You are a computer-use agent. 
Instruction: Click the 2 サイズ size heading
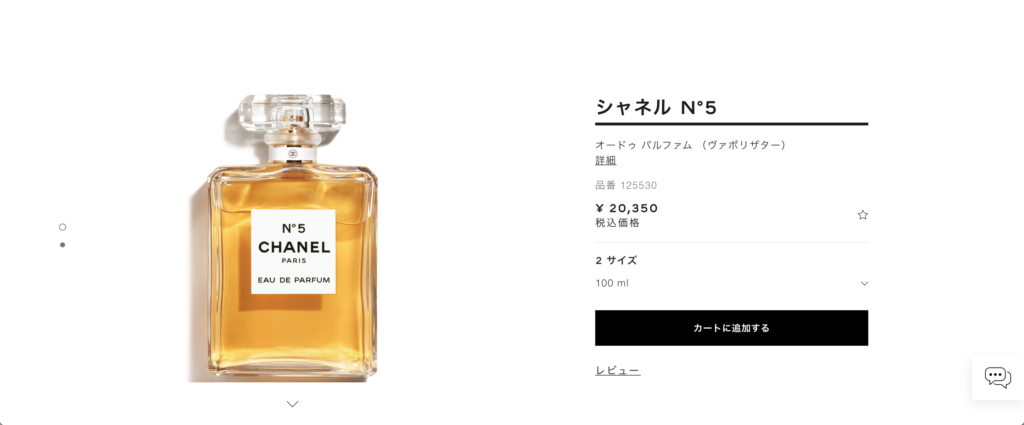coord(616,260)
